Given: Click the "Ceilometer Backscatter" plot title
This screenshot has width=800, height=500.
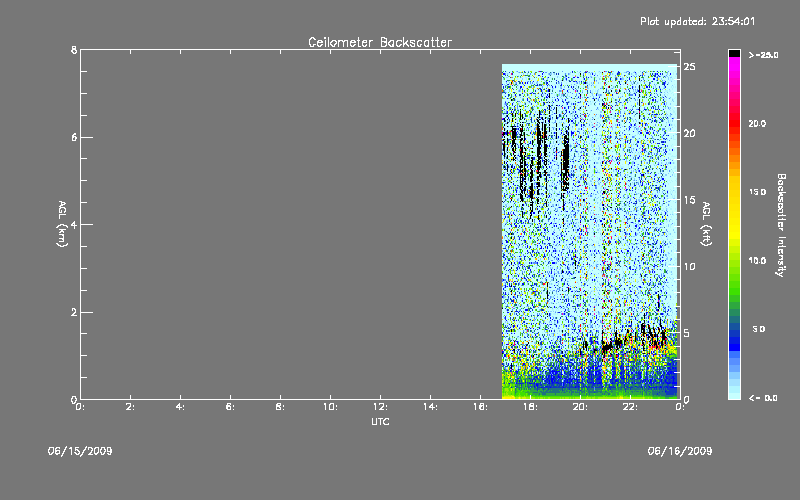Looking at the screenshot, I should [380, 42].
